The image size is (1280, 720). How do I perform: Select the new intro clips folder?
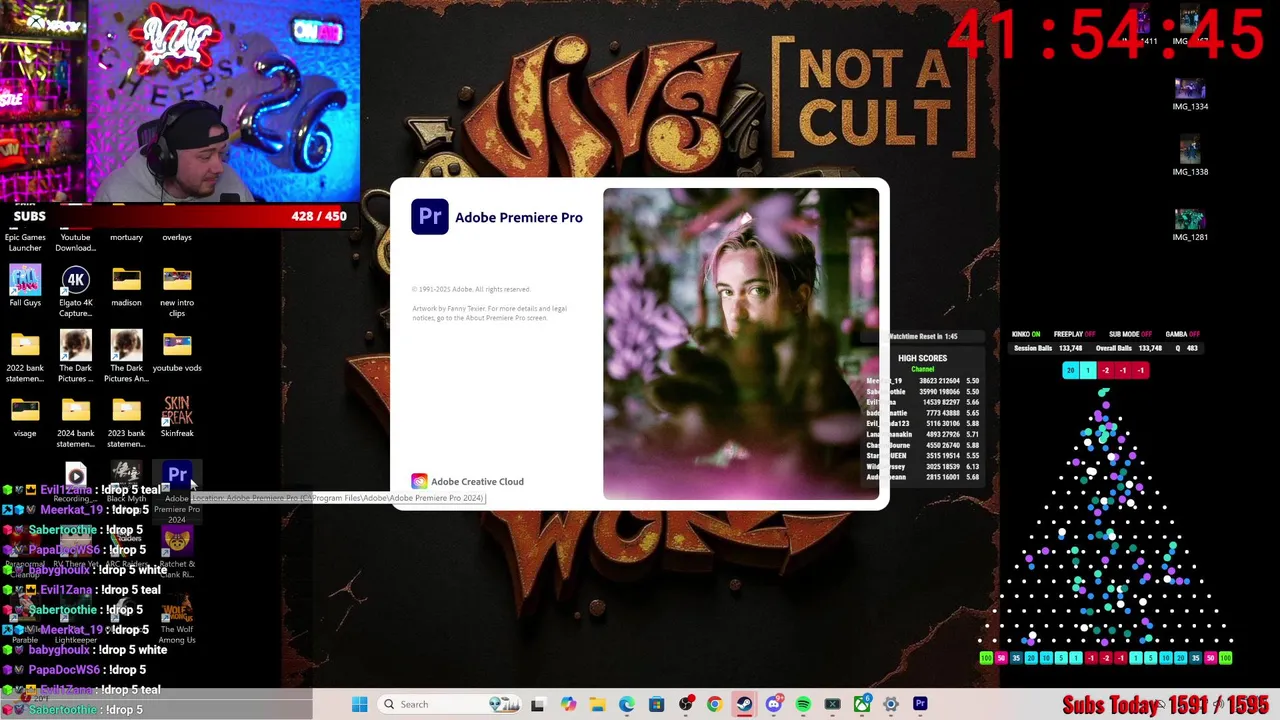[x=177, y=291]
